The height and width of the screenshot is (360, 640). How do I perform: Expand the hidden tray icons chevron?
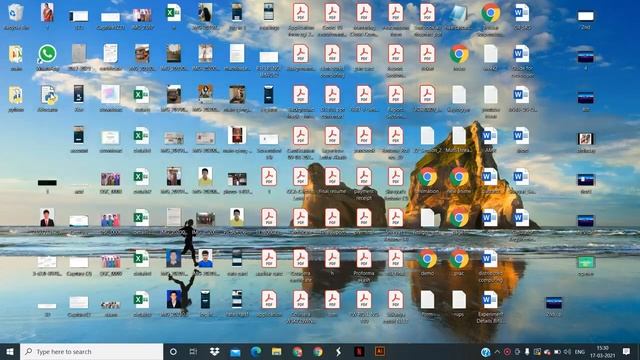coord(497,352)
